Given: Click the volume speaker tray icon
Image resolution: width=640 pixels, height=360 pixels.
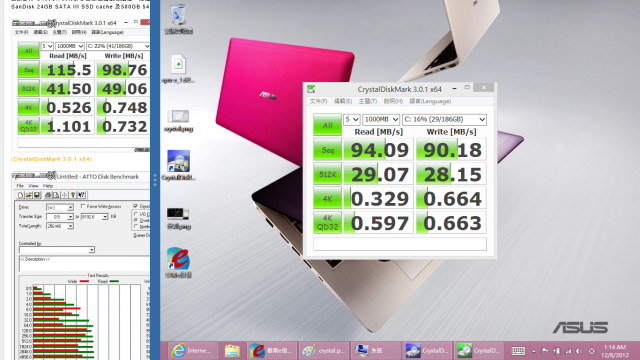Looking at the screenshot, I should [x=579, y=351].
